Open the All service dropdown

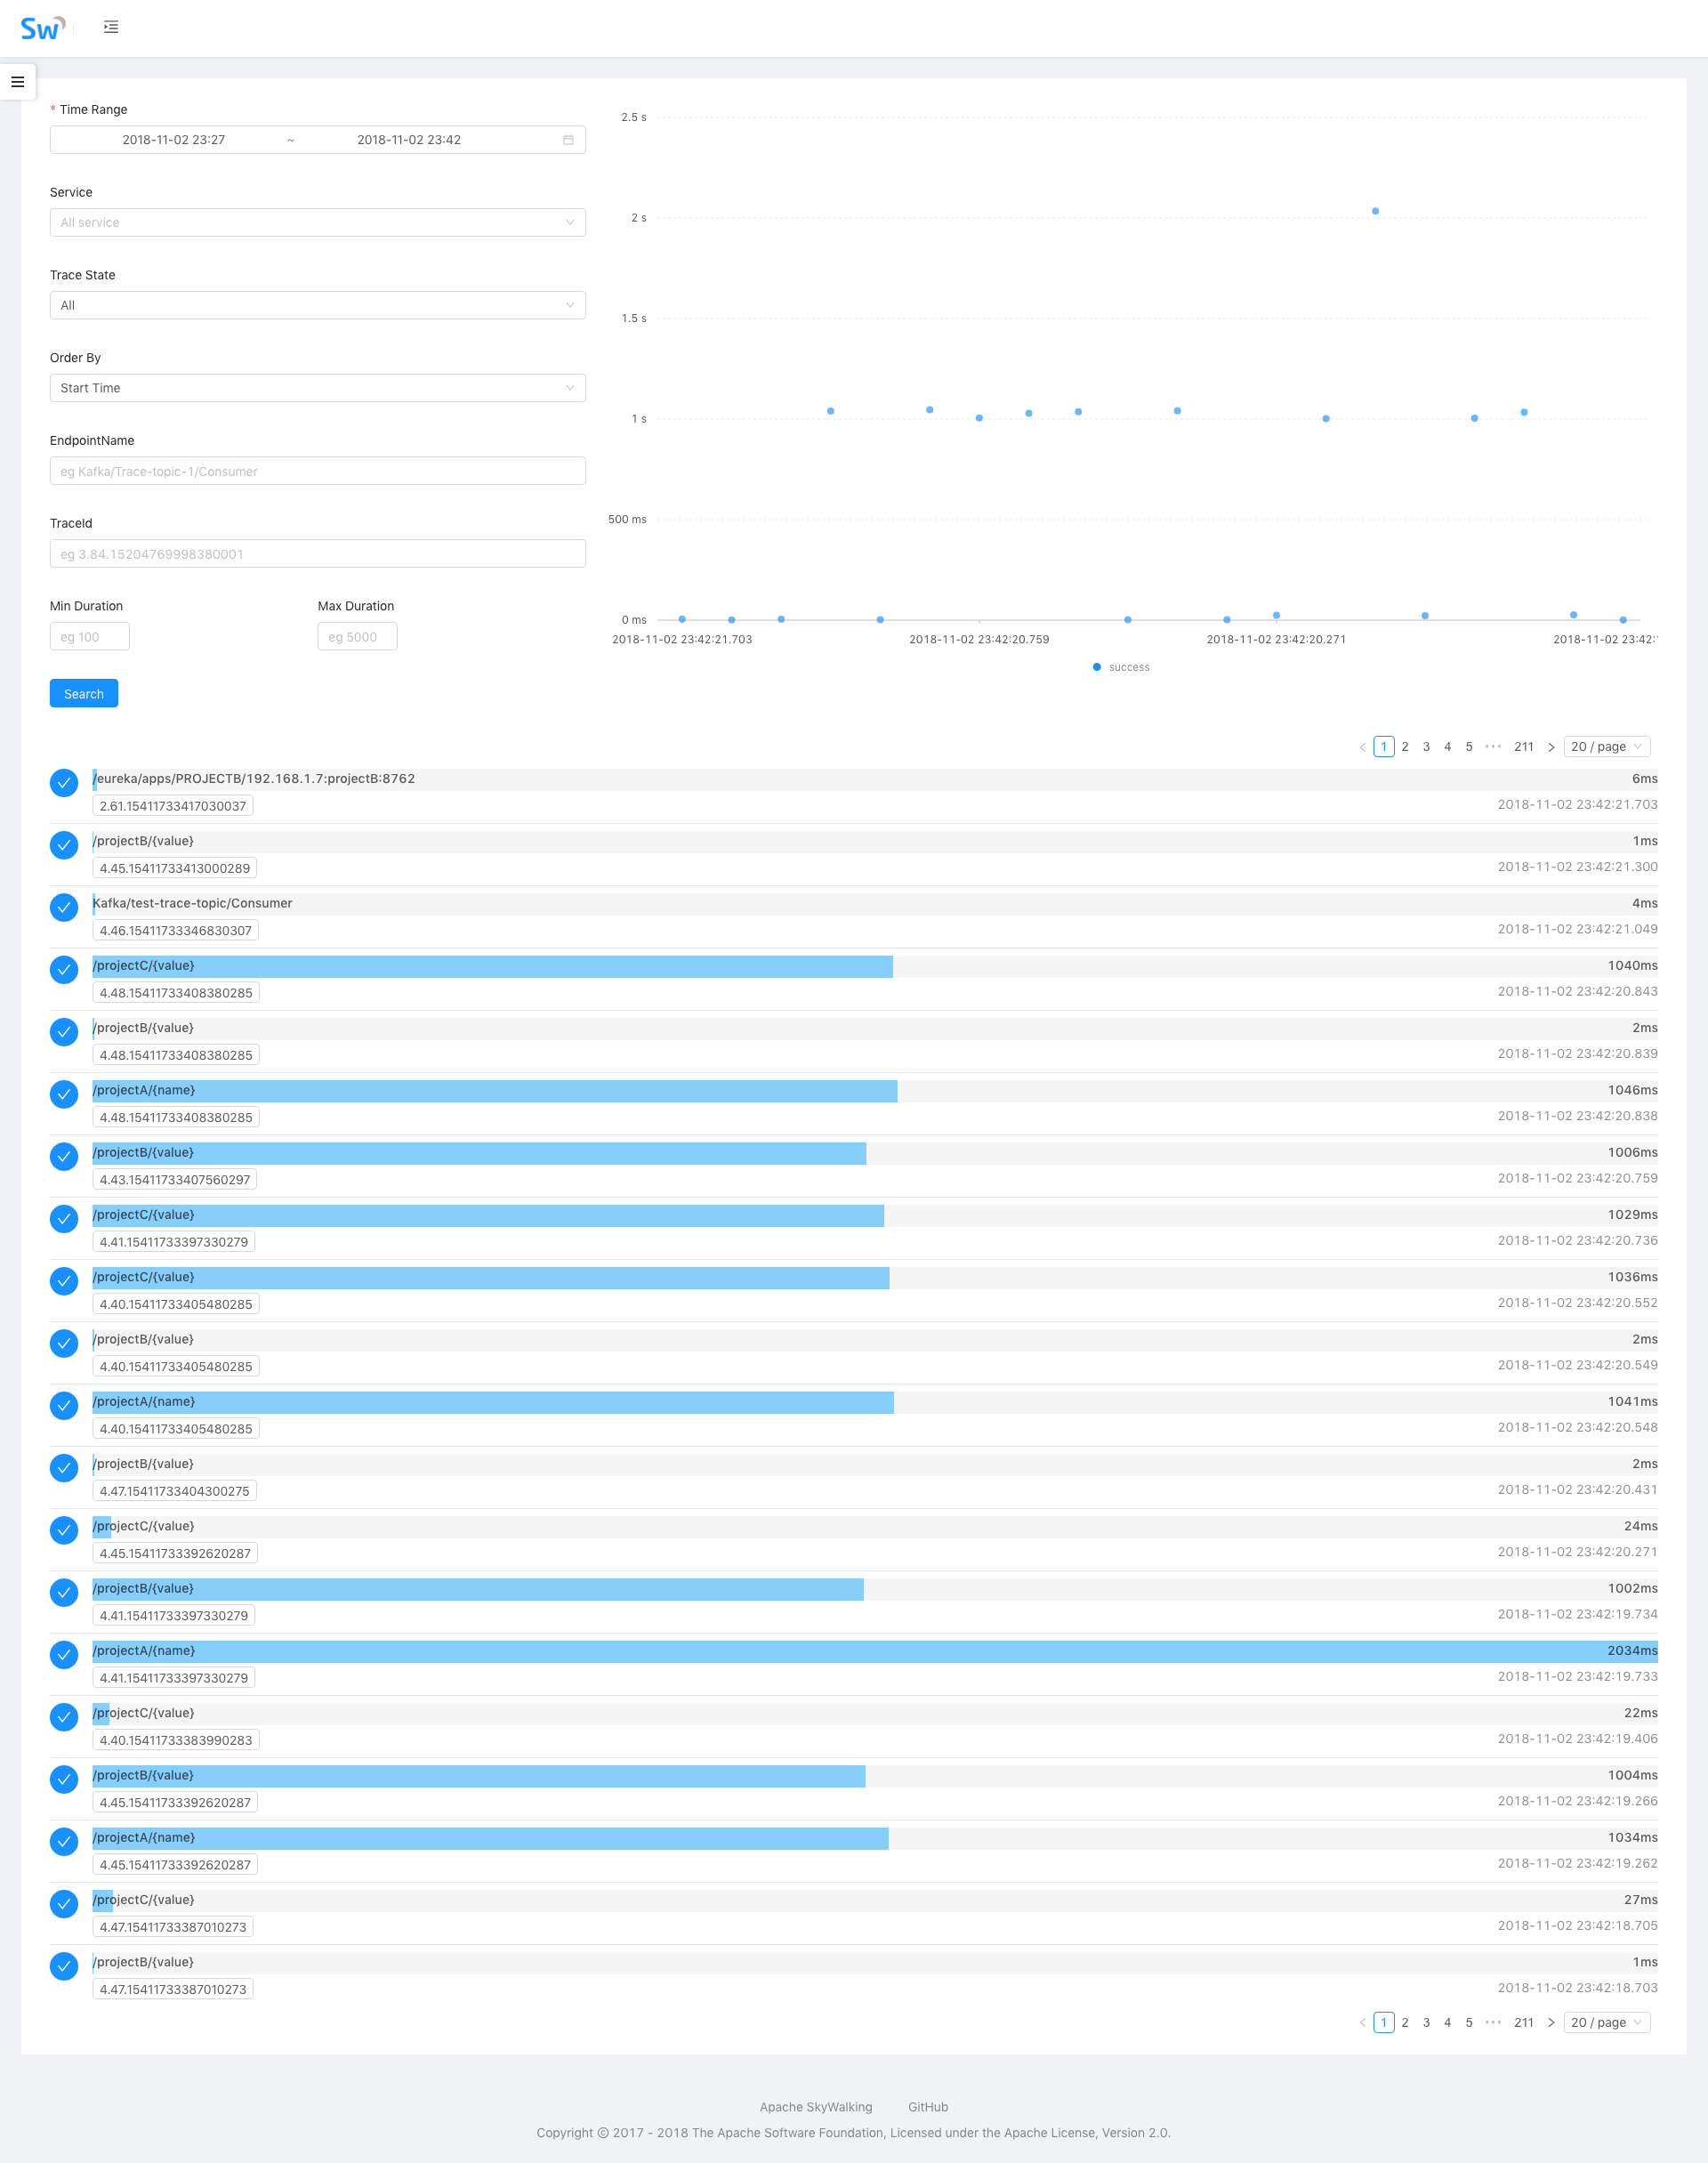click(x=317, y=222)
